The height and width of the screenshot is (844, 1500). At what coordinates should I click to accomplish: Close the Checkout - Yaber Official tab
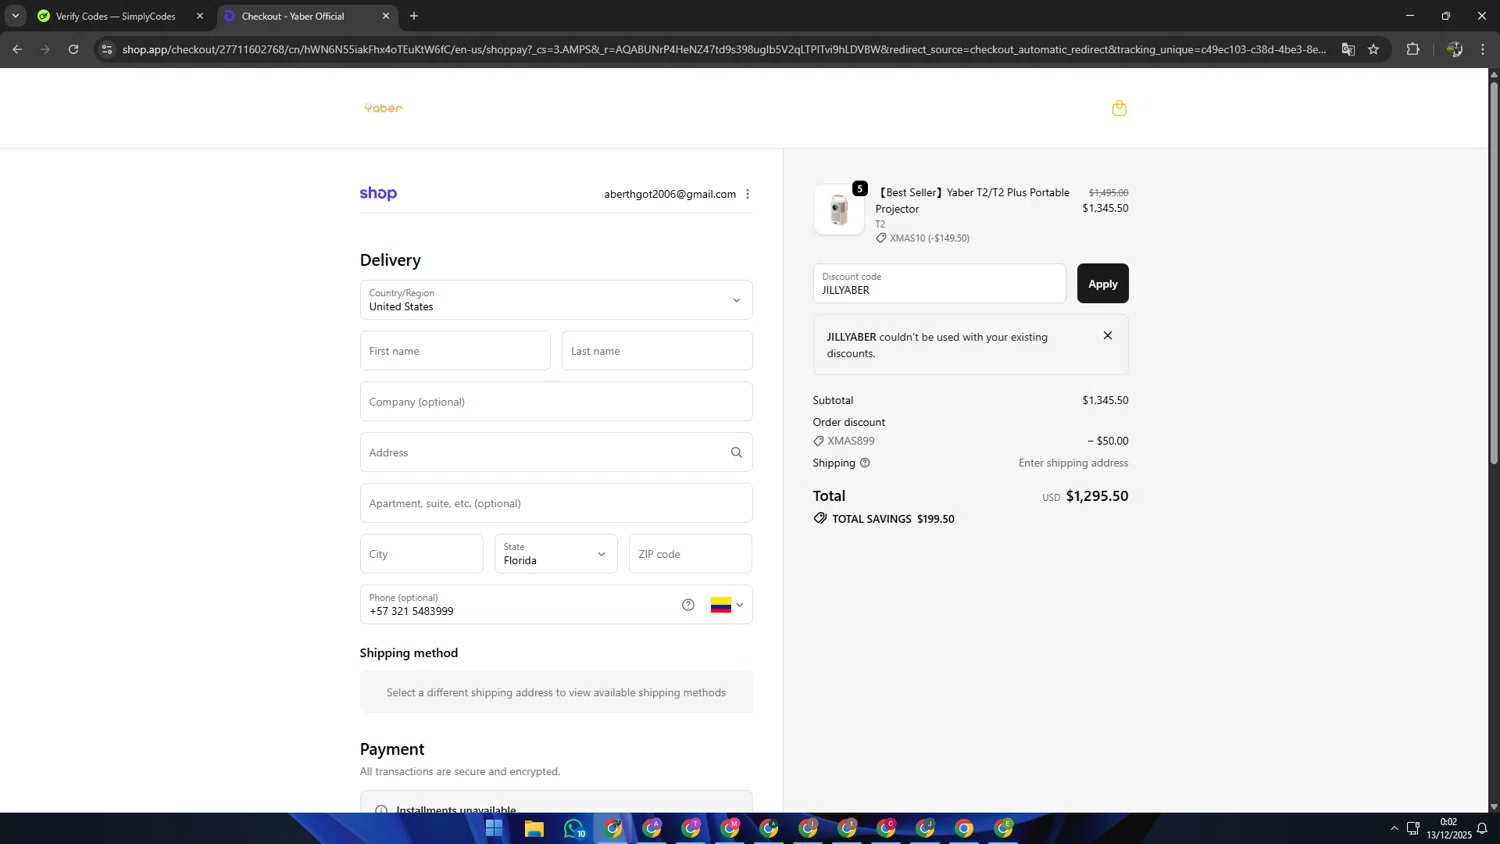386,16
